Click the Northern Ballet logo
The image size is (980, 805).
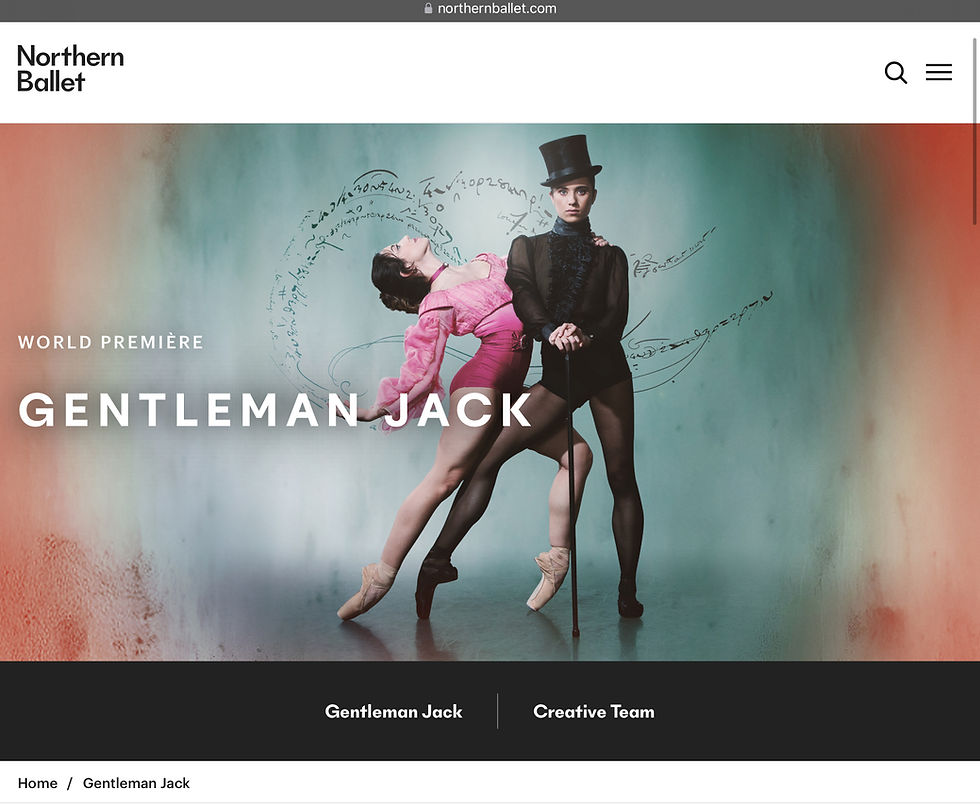[x=70, y=69]
